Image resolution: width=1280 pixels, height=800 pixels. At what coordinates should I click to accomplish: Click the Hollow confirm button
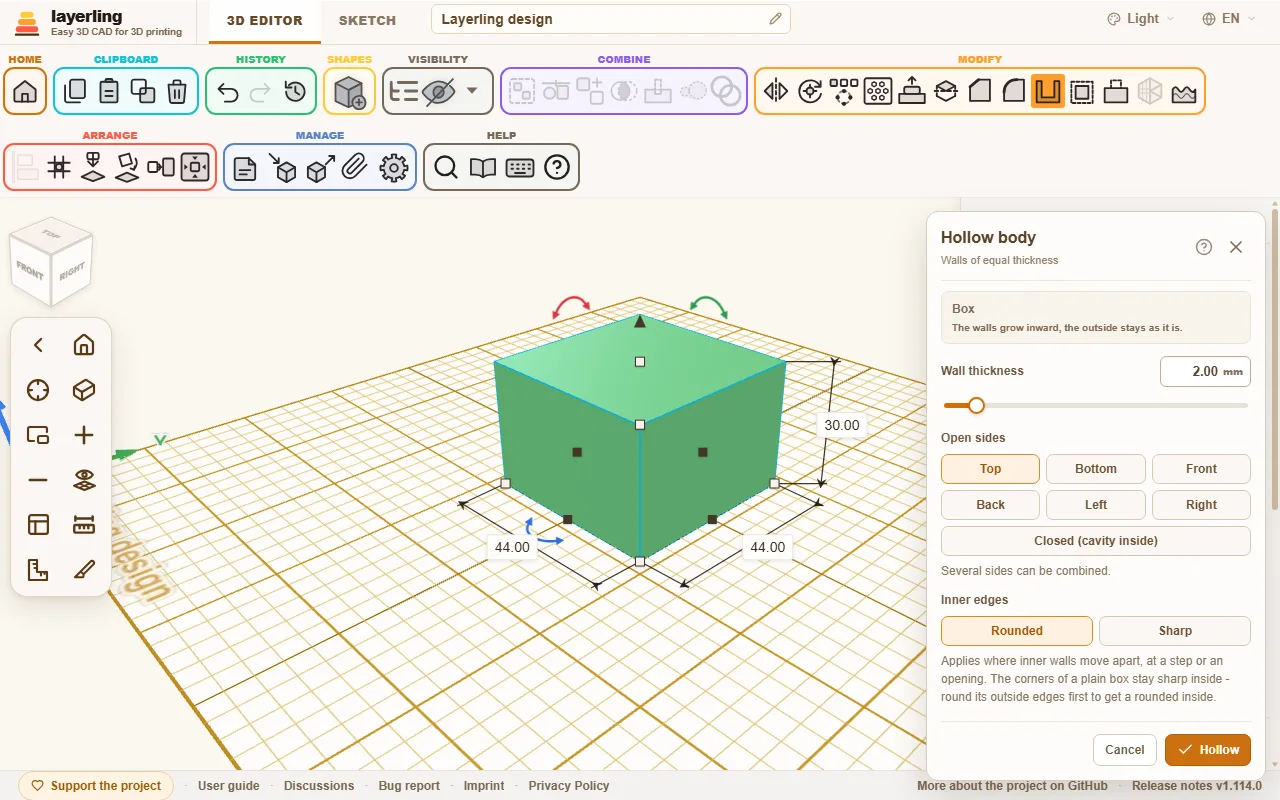click(1208, 750)
